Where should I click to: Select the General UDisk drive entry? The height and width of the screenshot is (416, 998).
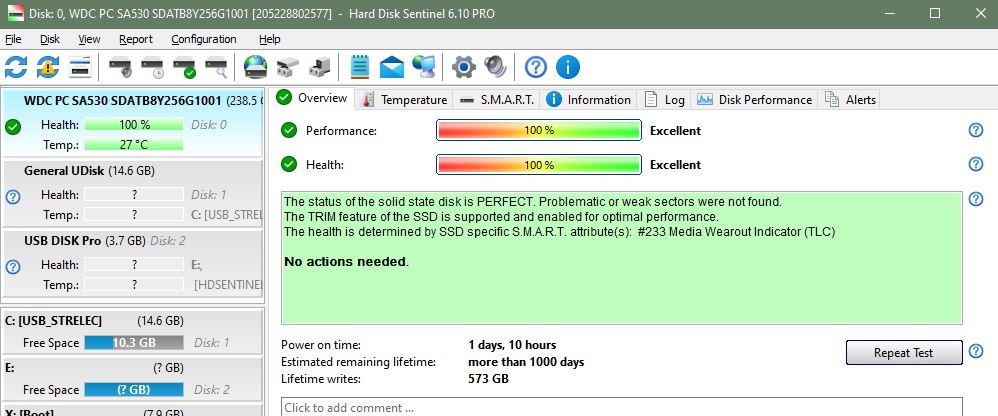pos(132,193)
